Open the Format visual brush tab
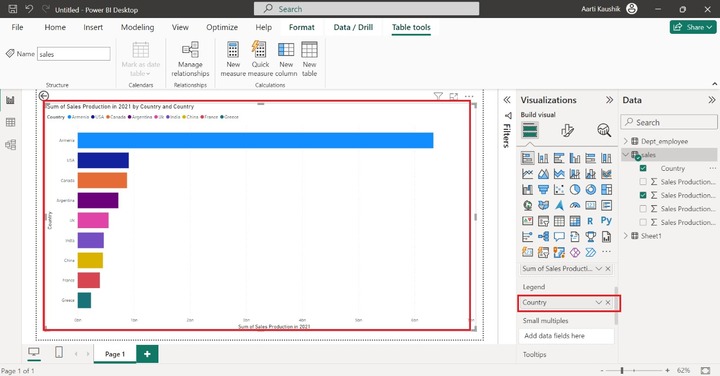Image resolution: width=720 pixels, height=376 pixels. click(567, 131)
